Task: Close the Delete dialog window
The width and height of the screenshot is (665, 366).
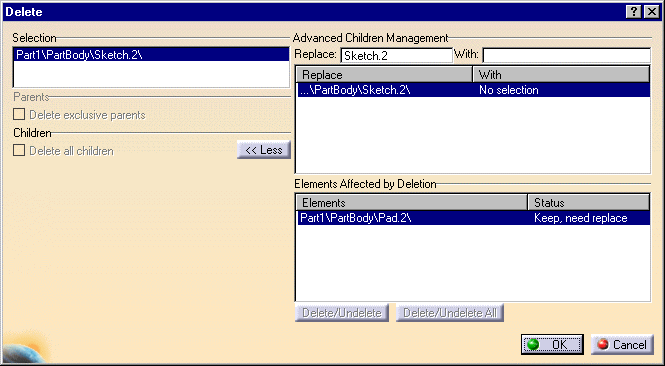Action: point(651,12)
